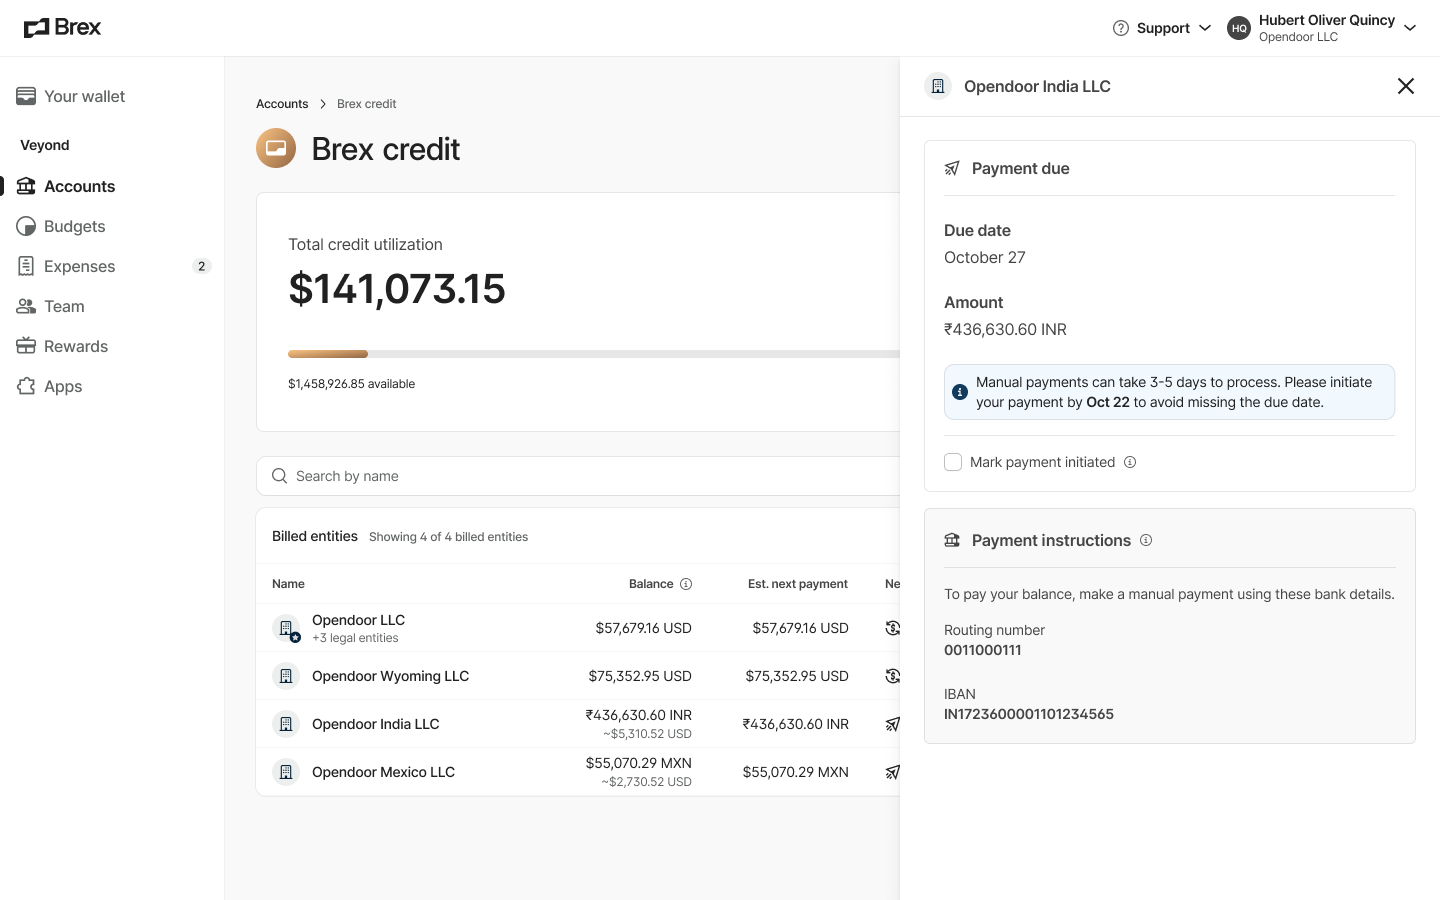Image resolution: width=1440 pixels, height=900 pixels.
Task: Open the Support help icon
Action: pyautogui.click(x=1121, y=28)
